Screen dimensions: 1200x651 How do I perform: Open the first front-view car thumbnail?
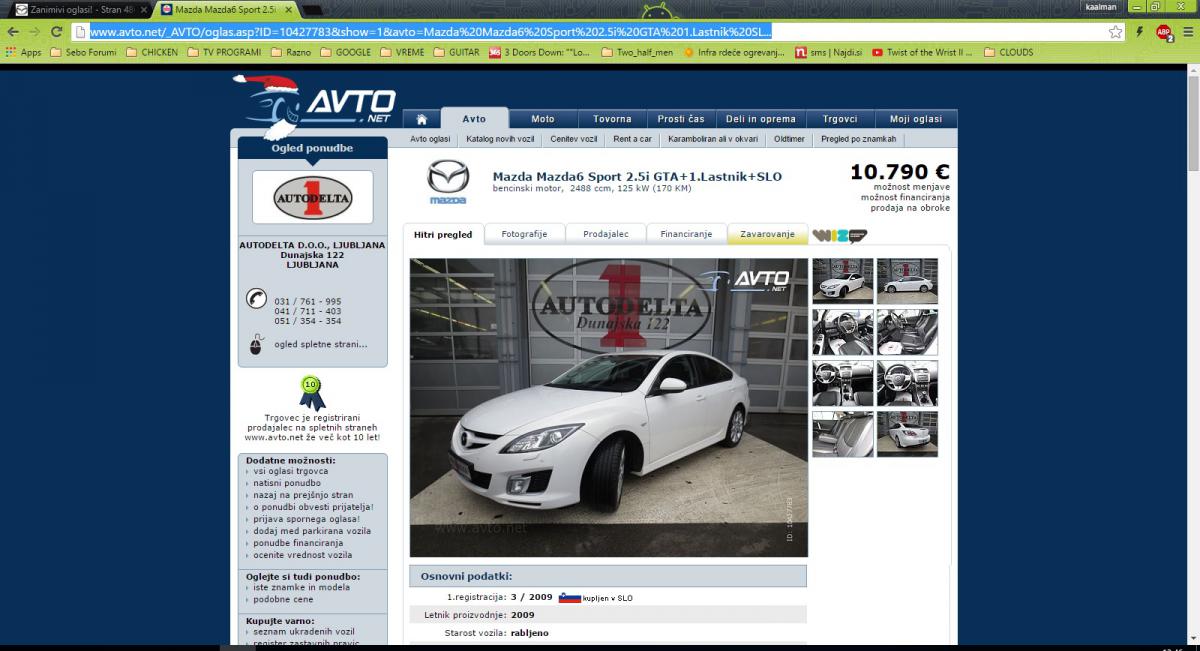click(842, 281)
